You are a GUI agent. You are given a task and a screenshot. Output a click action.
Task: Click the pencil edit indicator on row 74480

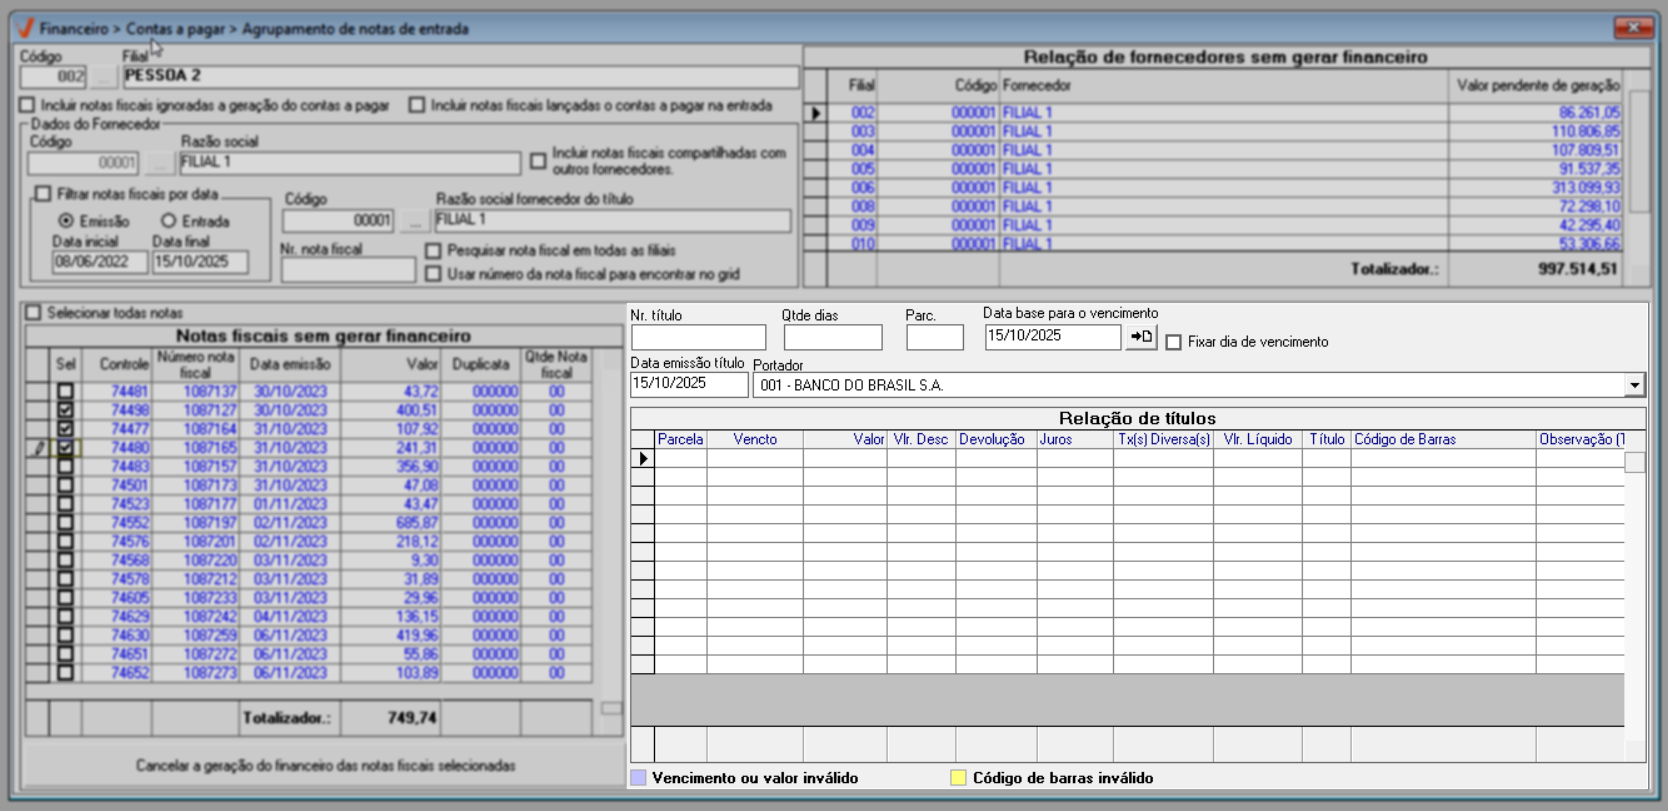[38, 448]
